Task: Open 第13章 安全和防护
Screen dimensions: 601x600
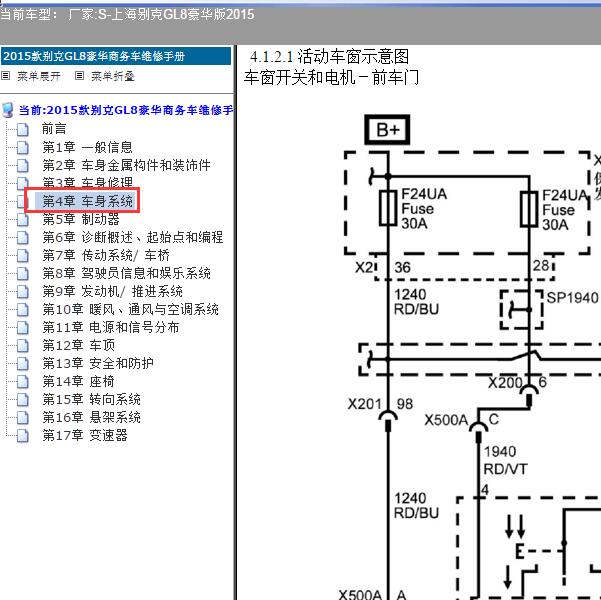Action: click(x=98, y=363)
